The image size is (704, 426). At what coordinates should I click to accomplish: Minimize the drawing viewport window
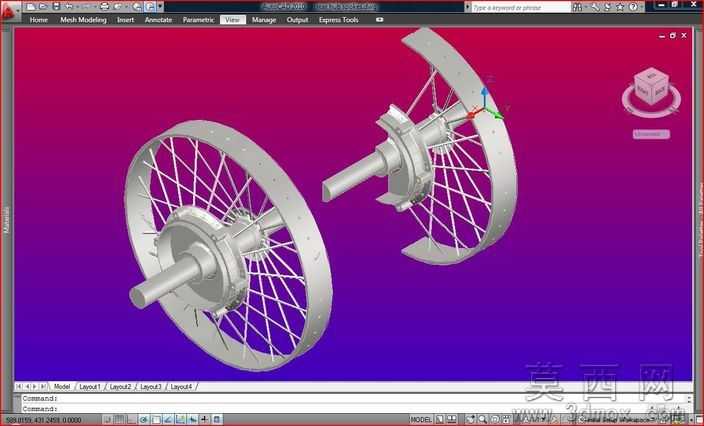662,36
